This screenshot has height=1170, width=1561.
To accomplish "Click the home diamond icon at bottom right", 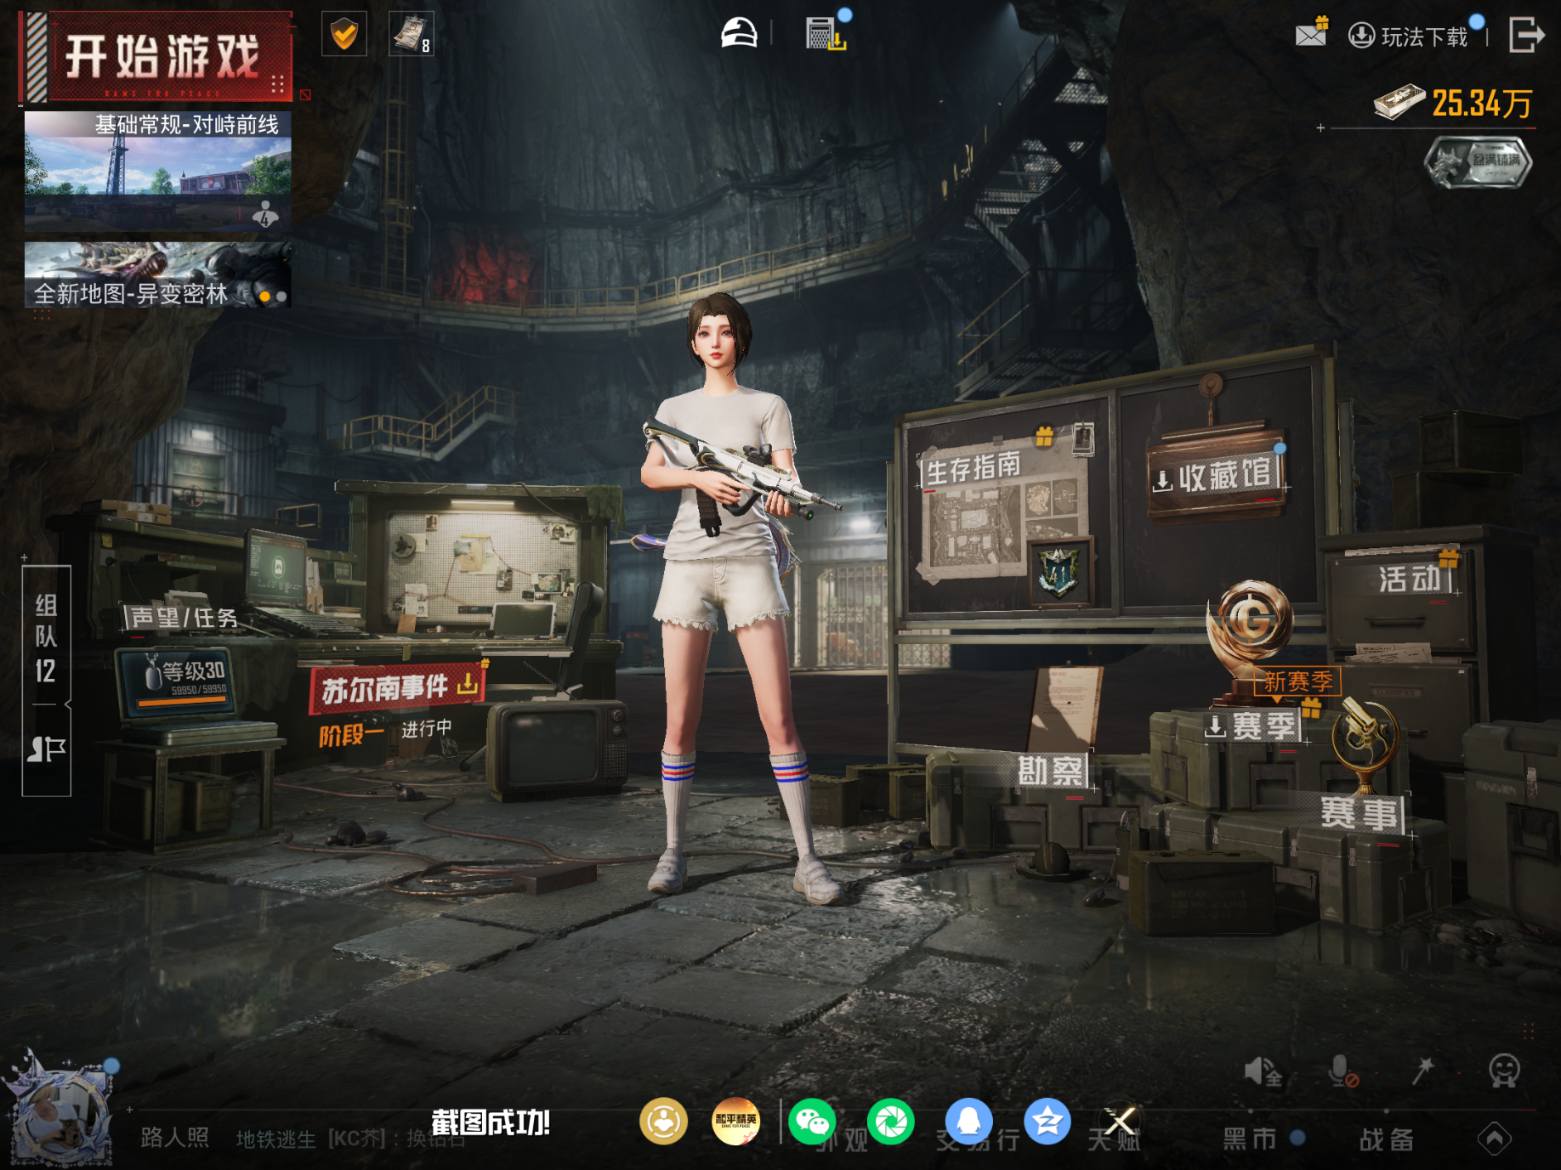I will (1495, 1138).
